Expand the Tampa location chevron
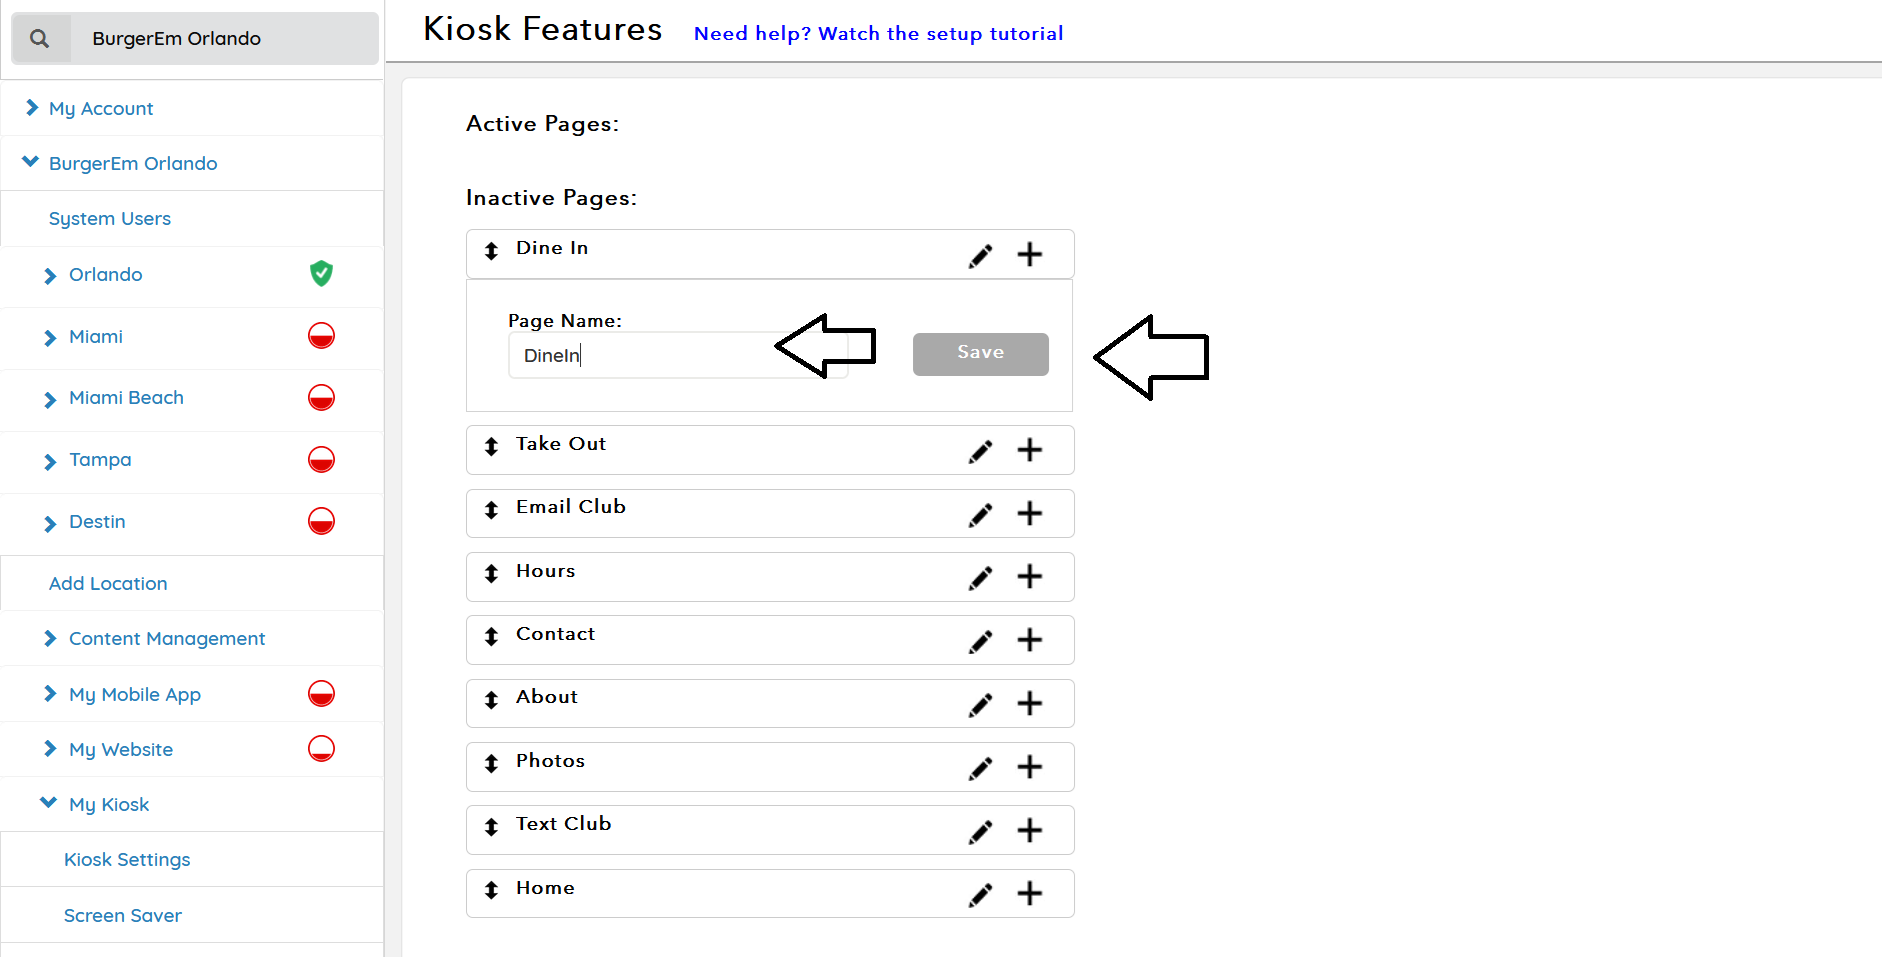 (x=50, y=461)
